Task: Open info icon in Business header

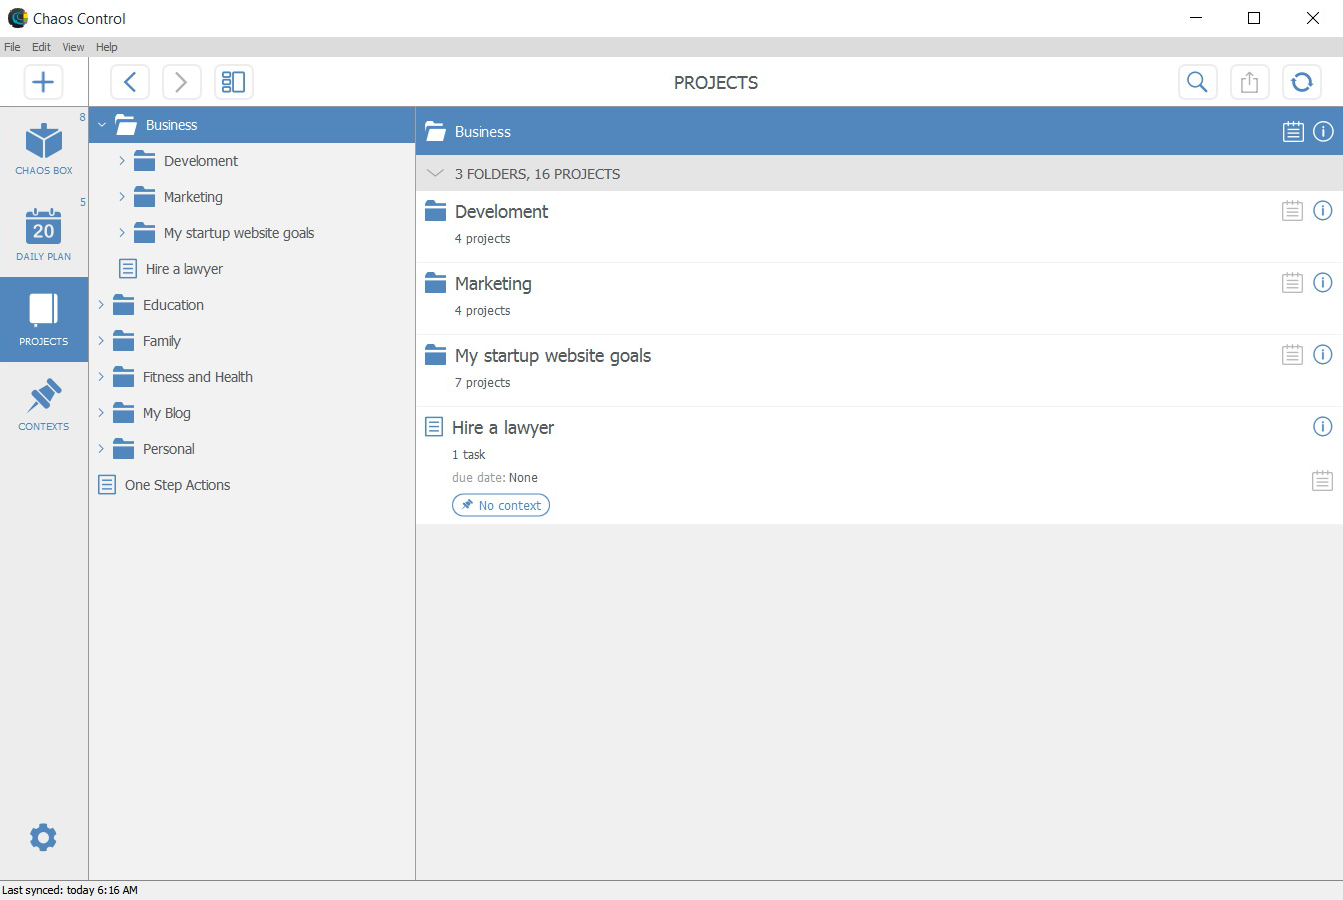Action: (x=1323, y=132)
